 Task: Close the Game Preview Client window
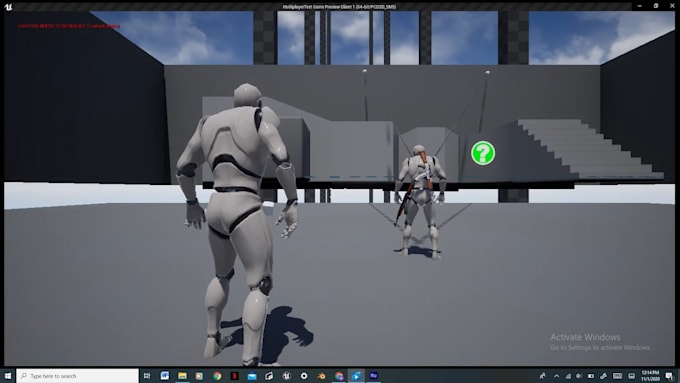(x=672, y=6)
